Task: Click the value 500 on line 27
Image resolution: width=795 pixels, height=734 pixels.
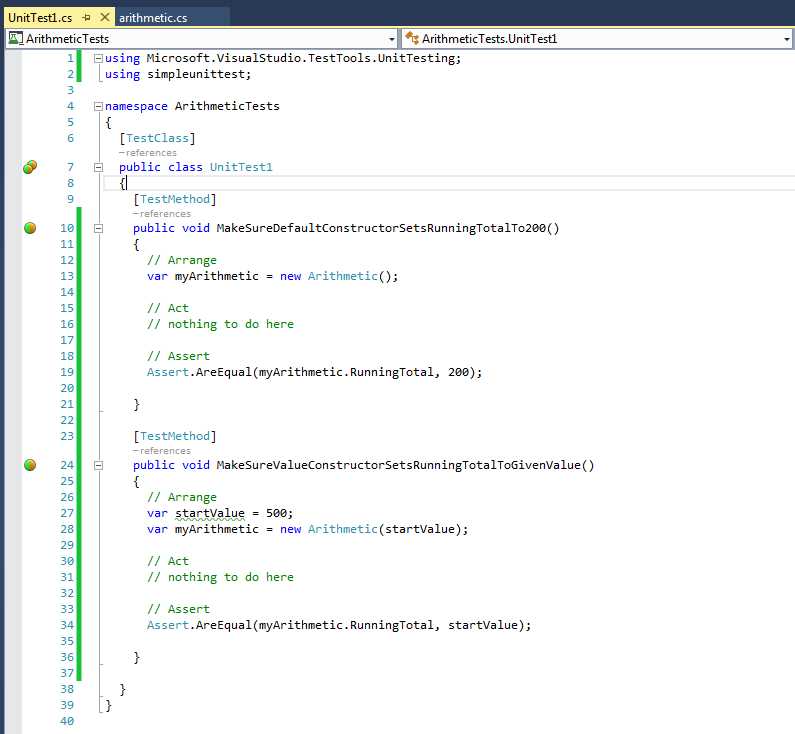Action: point(276,513)
